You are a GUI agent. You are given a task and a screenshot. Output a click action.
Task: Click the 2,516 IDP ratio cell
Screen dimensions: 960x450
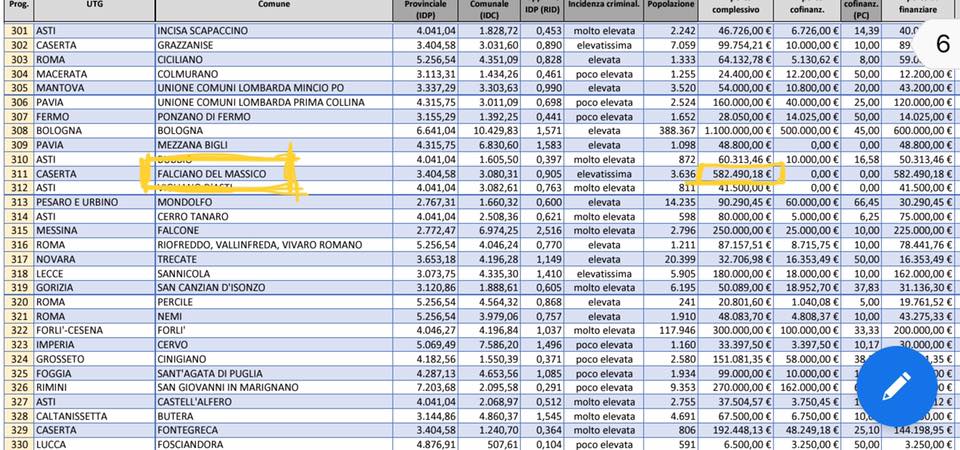tap(542, 231)
